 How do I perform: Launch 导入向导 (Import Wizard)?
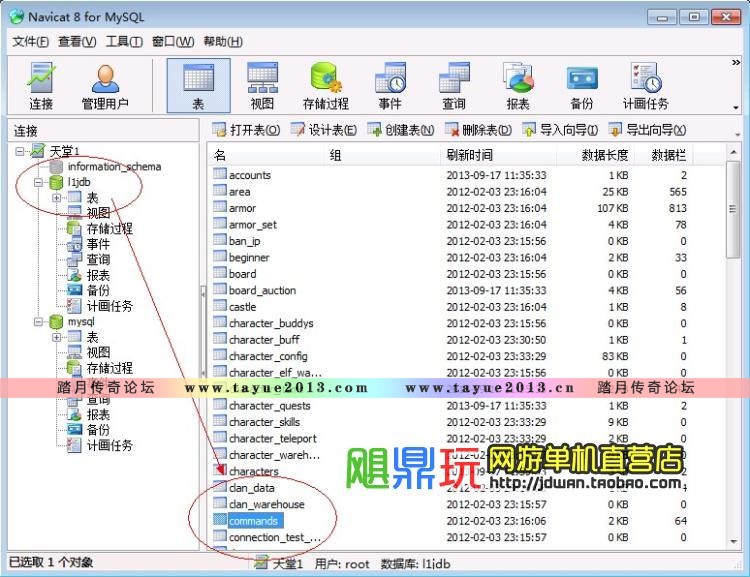[560, 130]
